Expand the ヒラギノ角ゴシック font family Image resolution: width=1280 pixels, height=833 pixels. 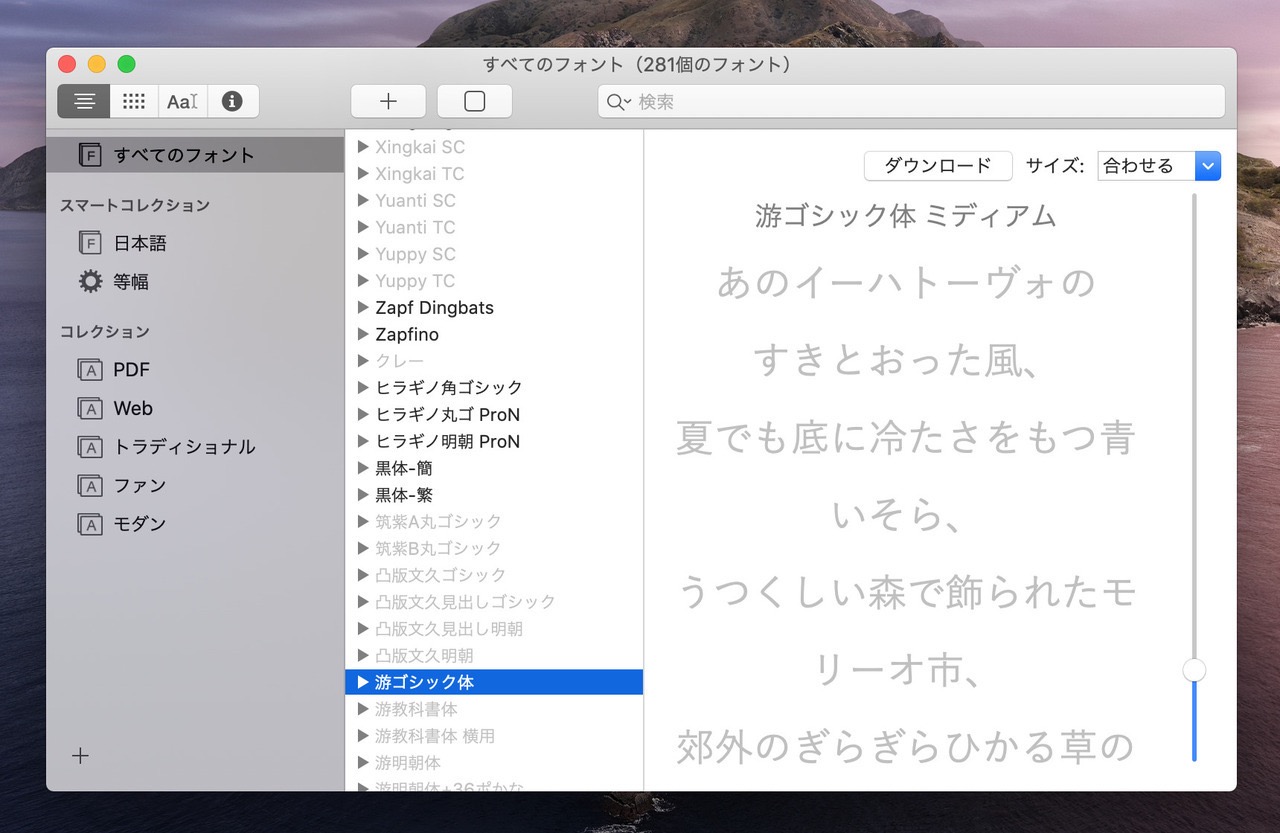click(364, 388)
